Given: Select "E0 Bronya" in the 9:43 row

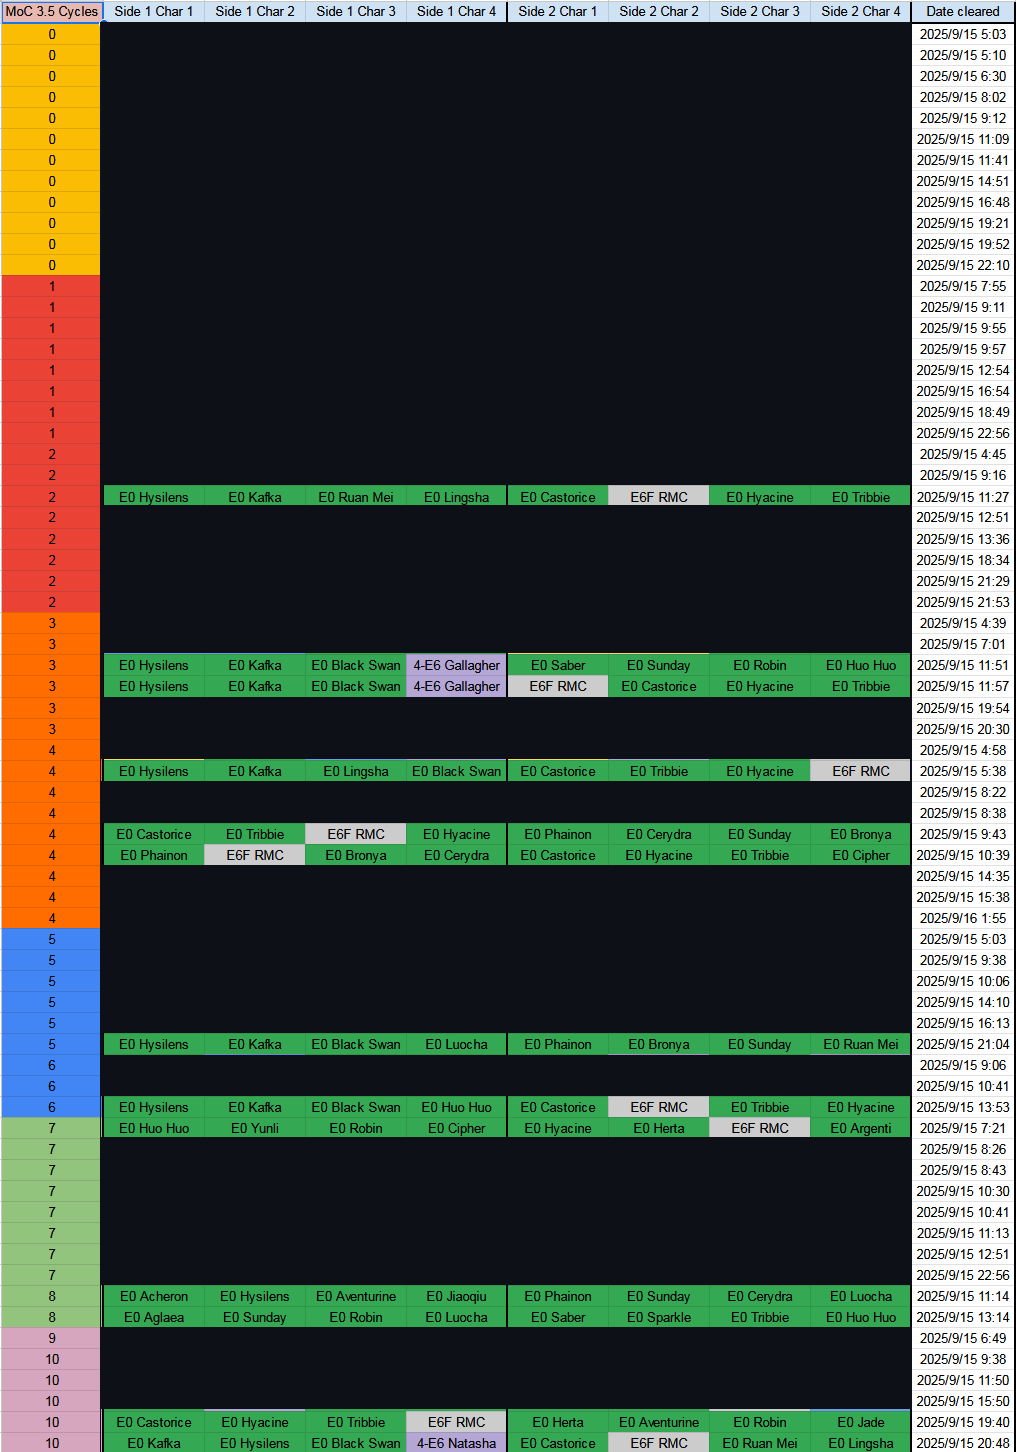Looking at the screenshot, I should [861, 834].
